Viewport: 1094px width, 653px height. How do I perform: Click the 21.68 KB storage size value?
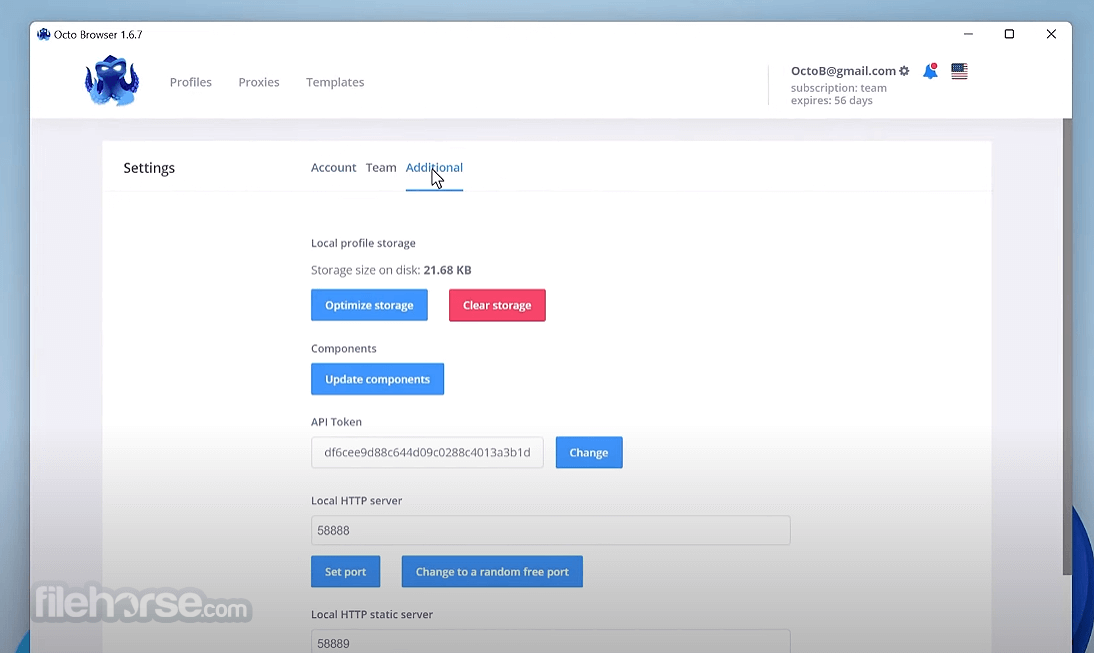click(447, 270)
